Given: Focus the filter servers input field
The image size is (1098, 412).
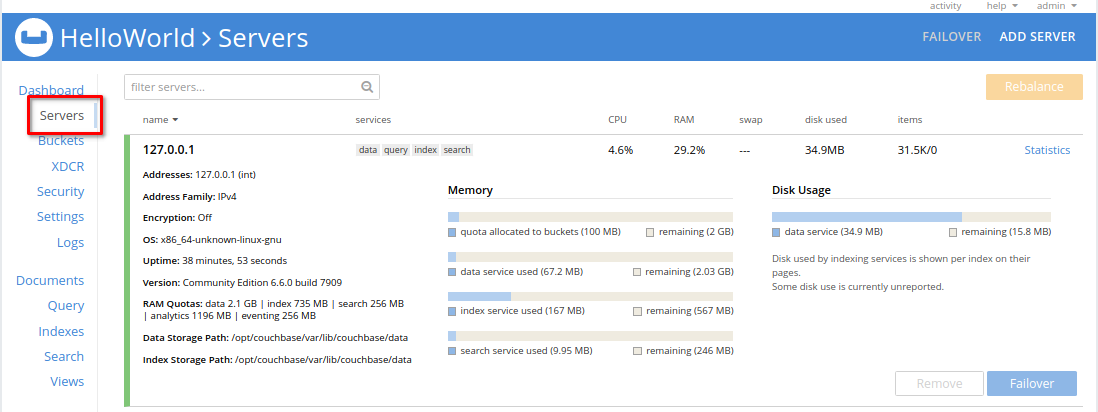Looking at the screenshot, I should tap(251, 88).
